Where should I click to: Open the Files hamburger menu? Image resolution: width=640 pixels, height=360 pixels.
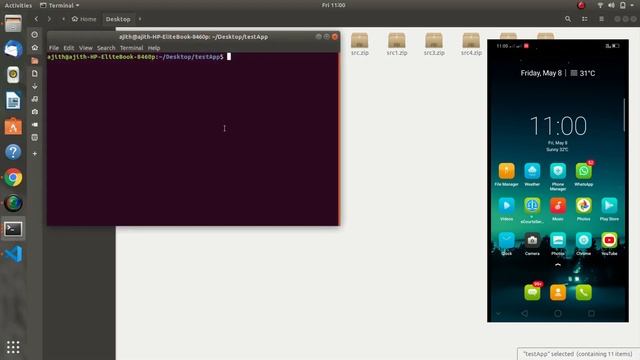pyautogui.click(x=601, y=19)
